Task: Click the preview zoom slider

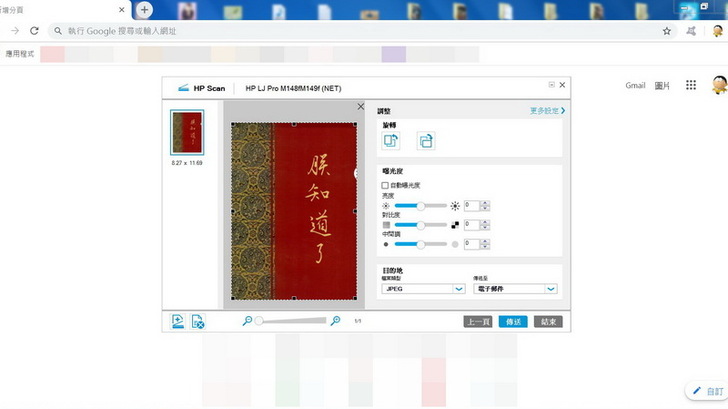Action: 292,320
